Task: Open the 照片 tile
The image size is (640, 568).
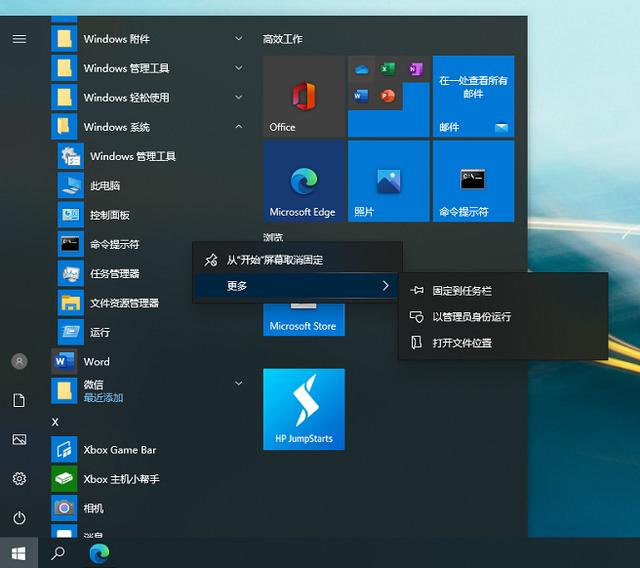Action: 389,181
